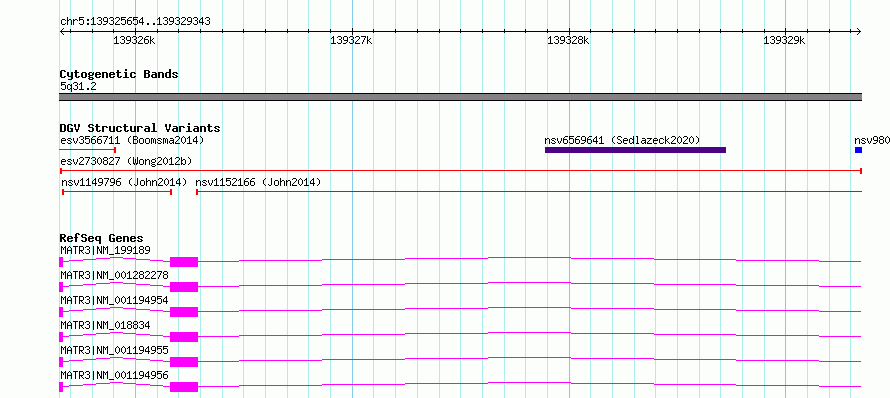Click the magenta exon block of NM_018834

184,337
